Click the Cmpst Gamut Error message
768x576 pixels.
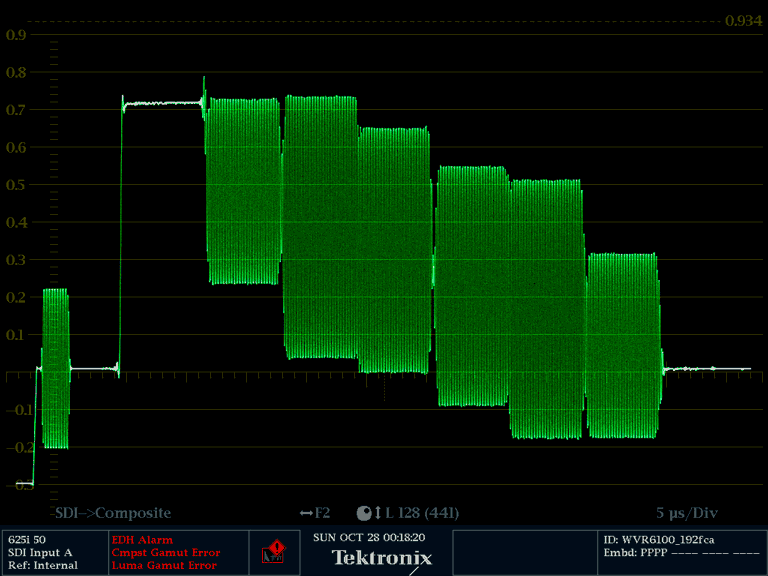[165, 552]
